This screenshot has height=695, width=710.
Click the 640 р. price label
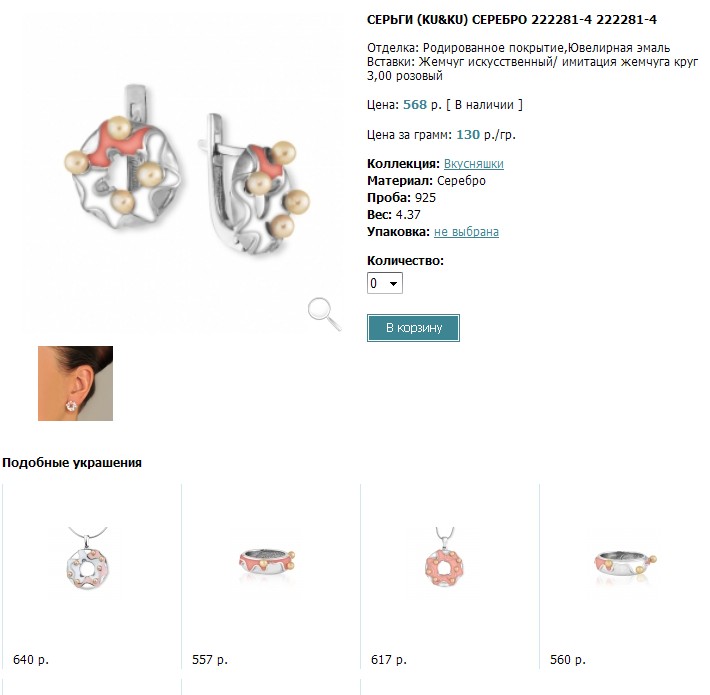31,660
